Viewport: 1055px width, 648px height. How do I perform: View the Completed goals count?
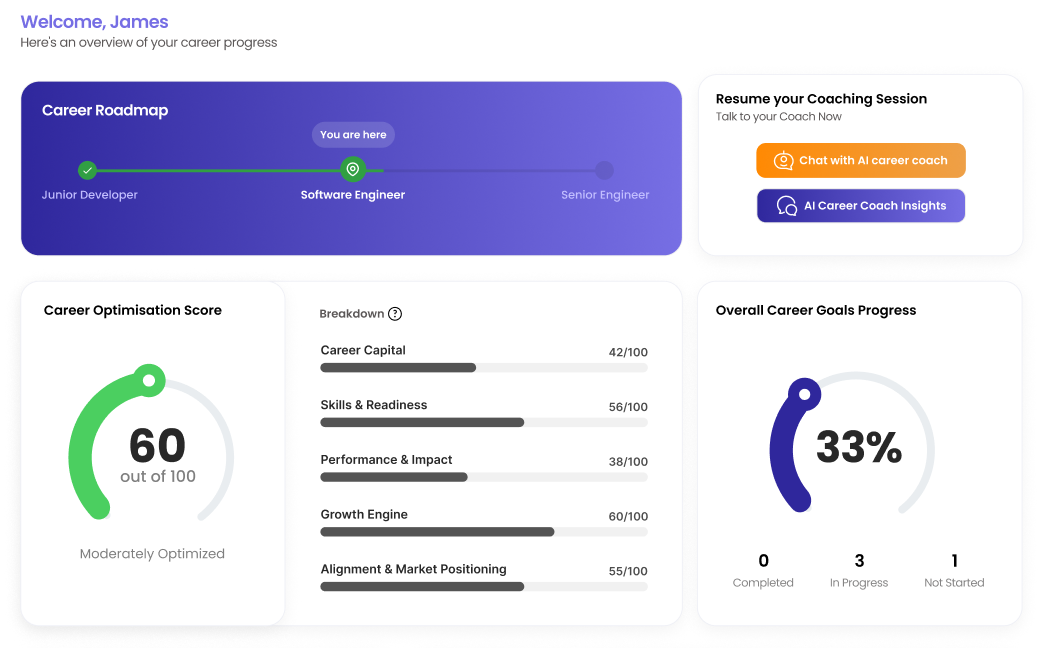(763, 561)
